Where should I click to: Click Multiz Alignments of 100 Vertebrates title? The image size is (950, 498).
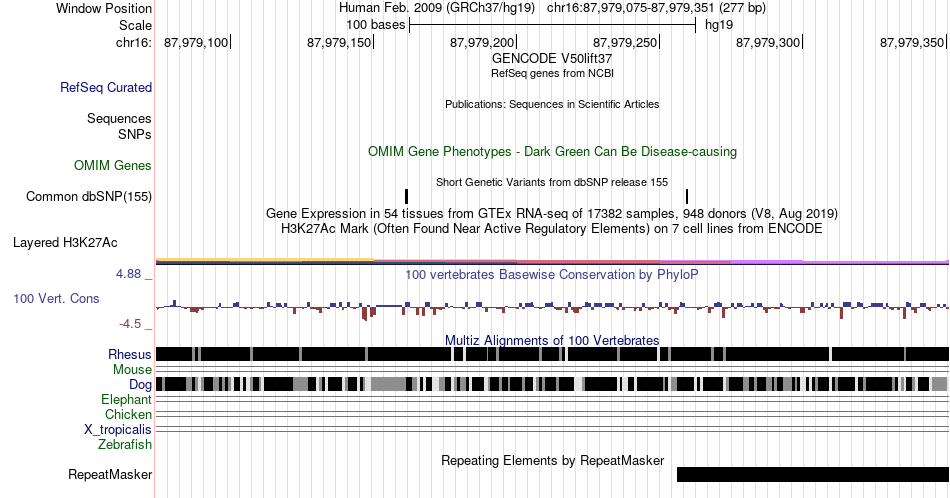552,340
